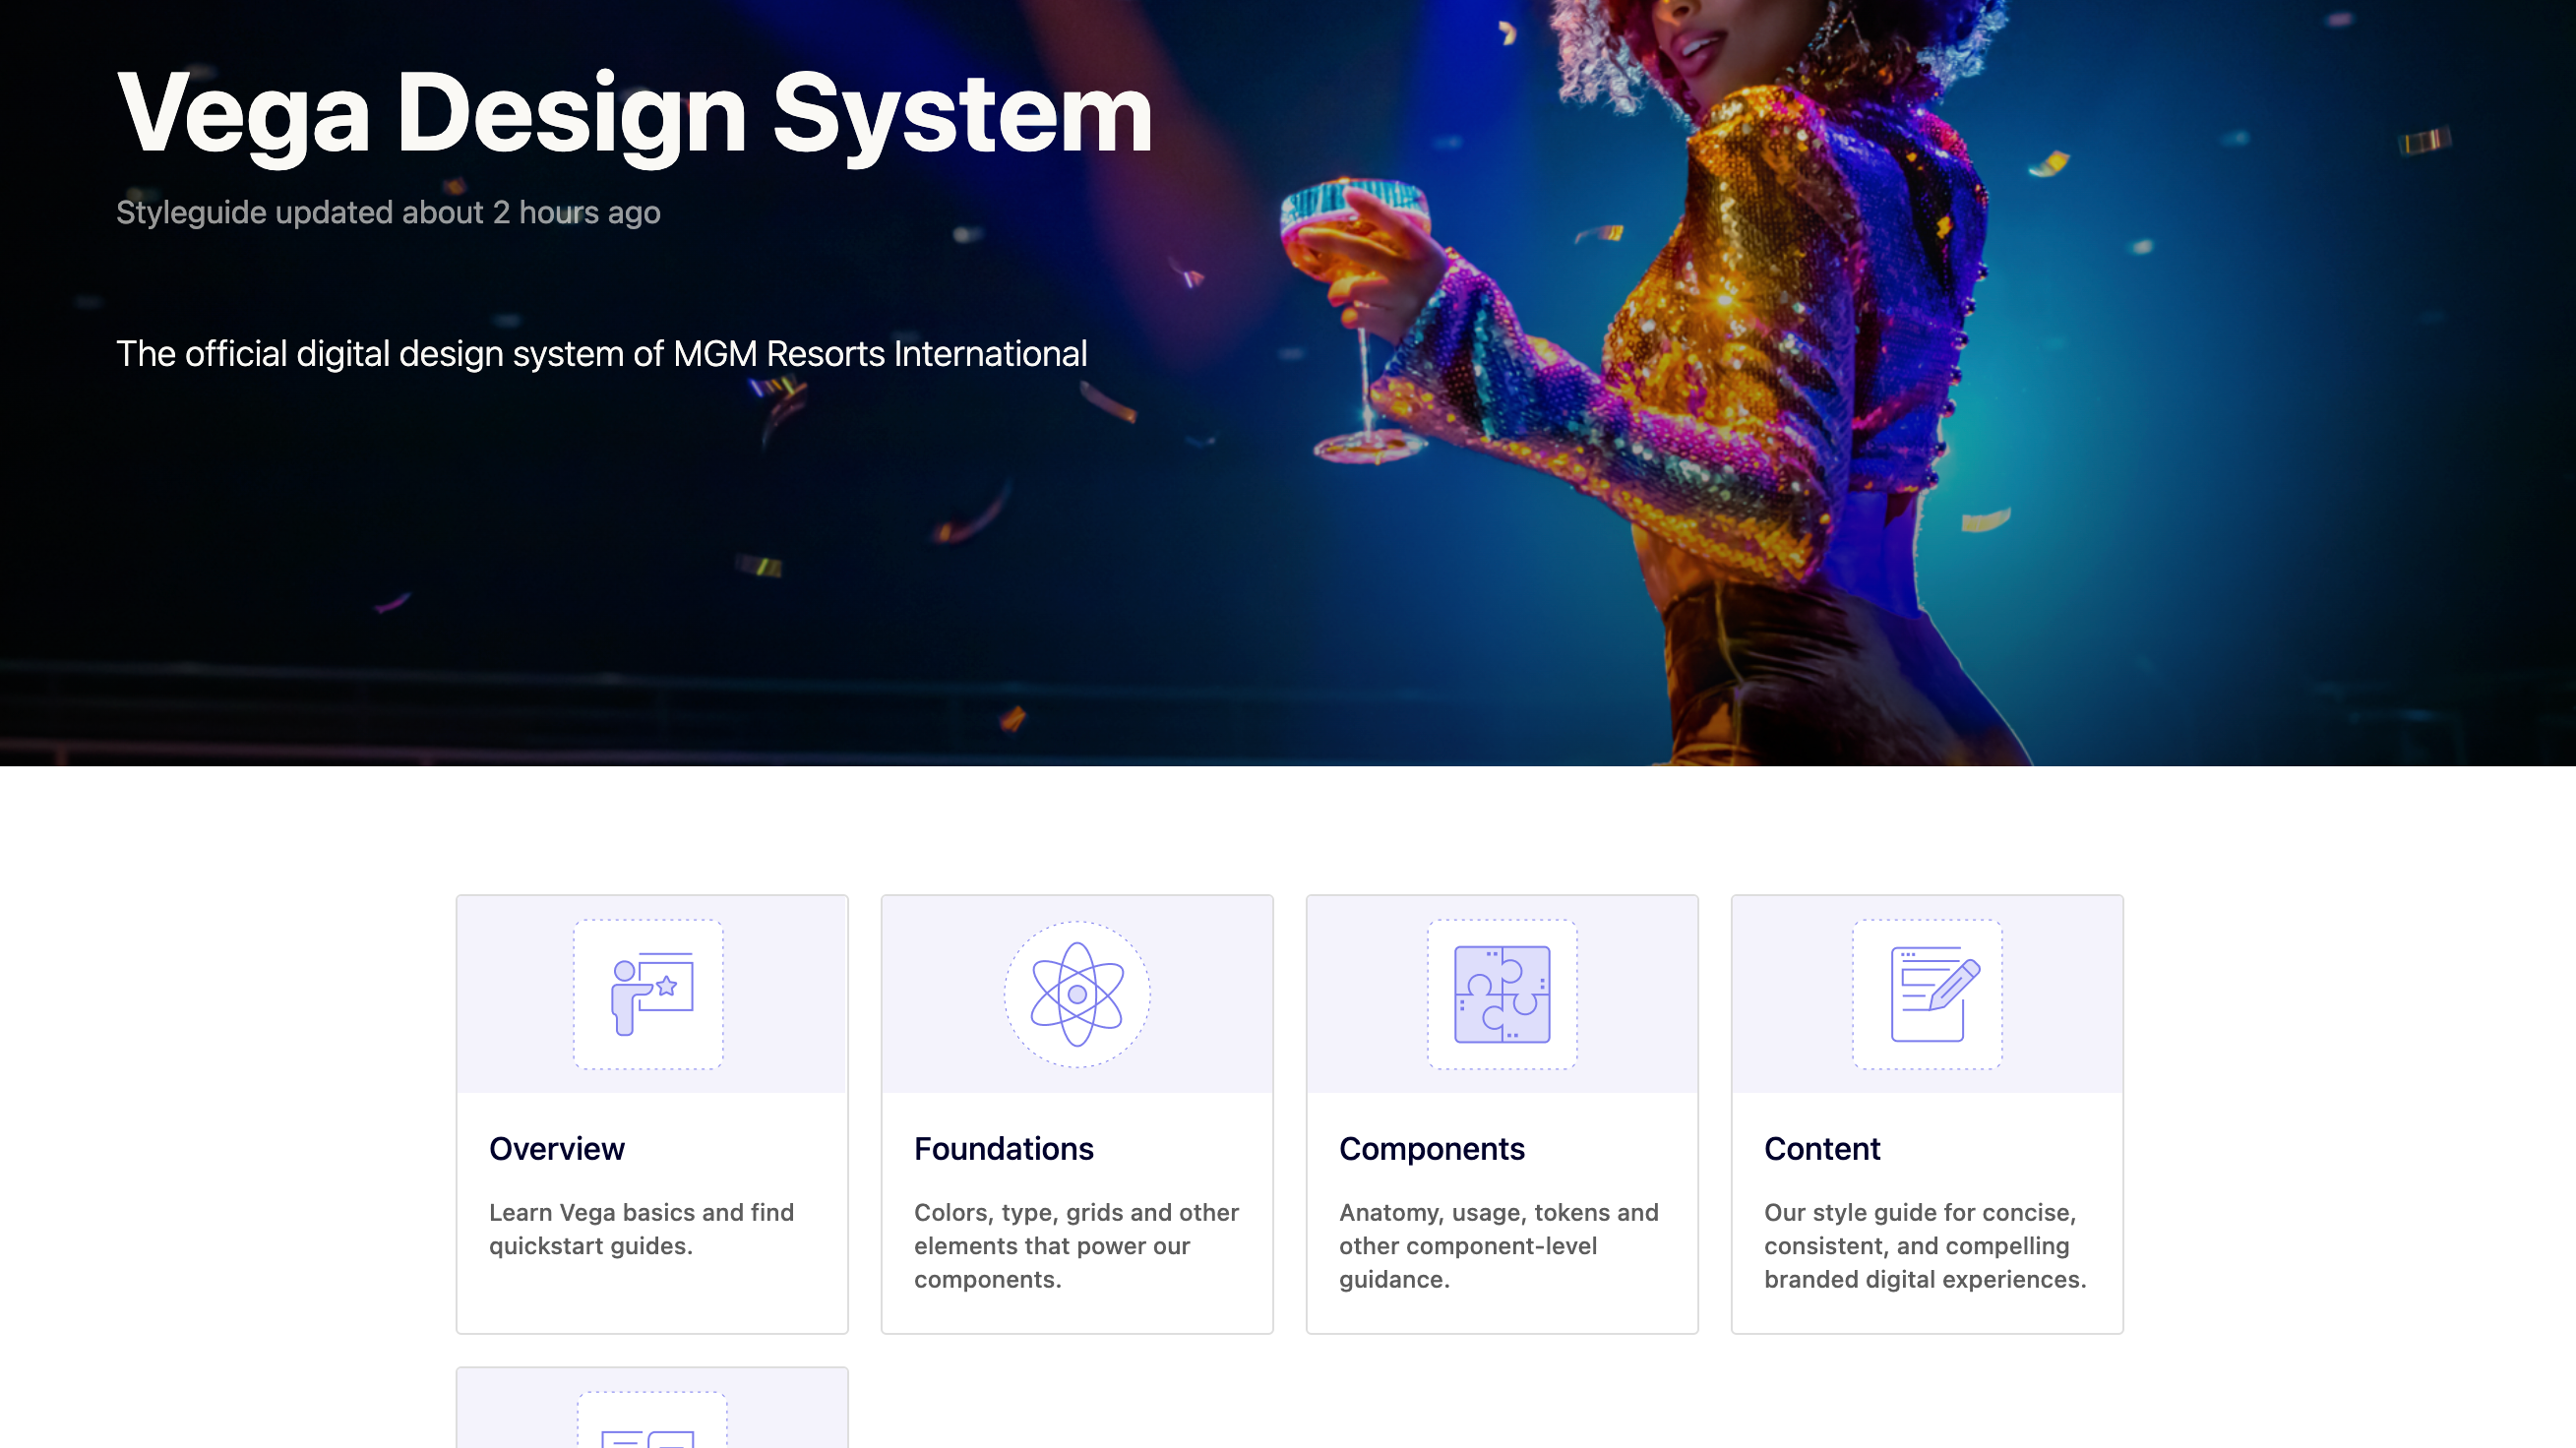The image size is (2576, 1448).
Task: Click the MGM Resorts International tagline
Action: point(601,353)
